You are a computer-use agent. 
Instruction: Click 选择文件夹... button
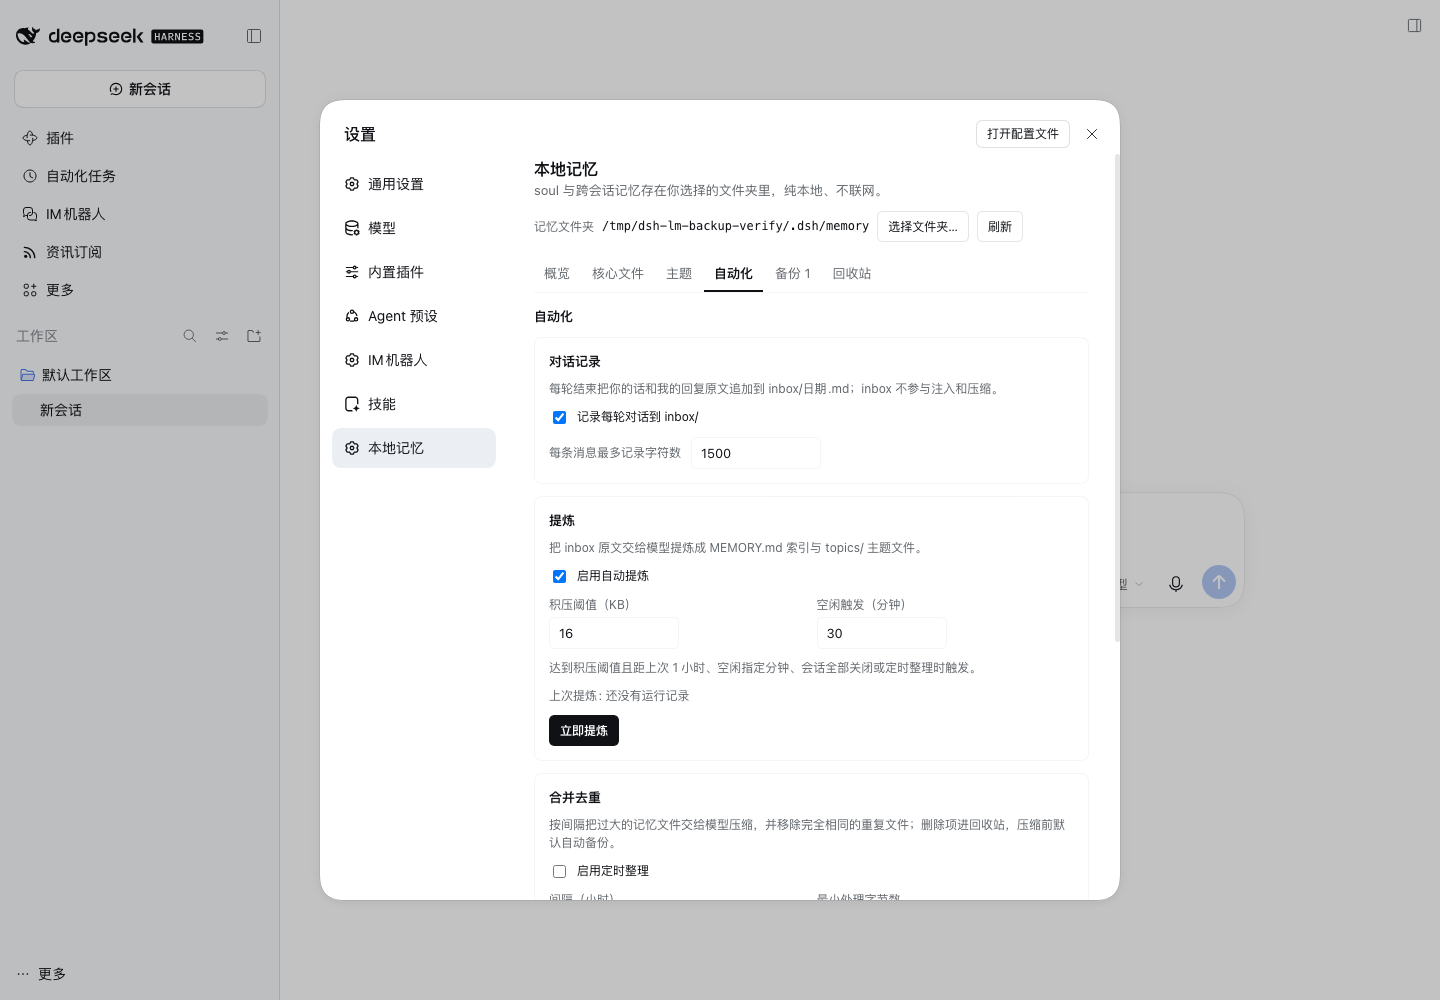923,227
